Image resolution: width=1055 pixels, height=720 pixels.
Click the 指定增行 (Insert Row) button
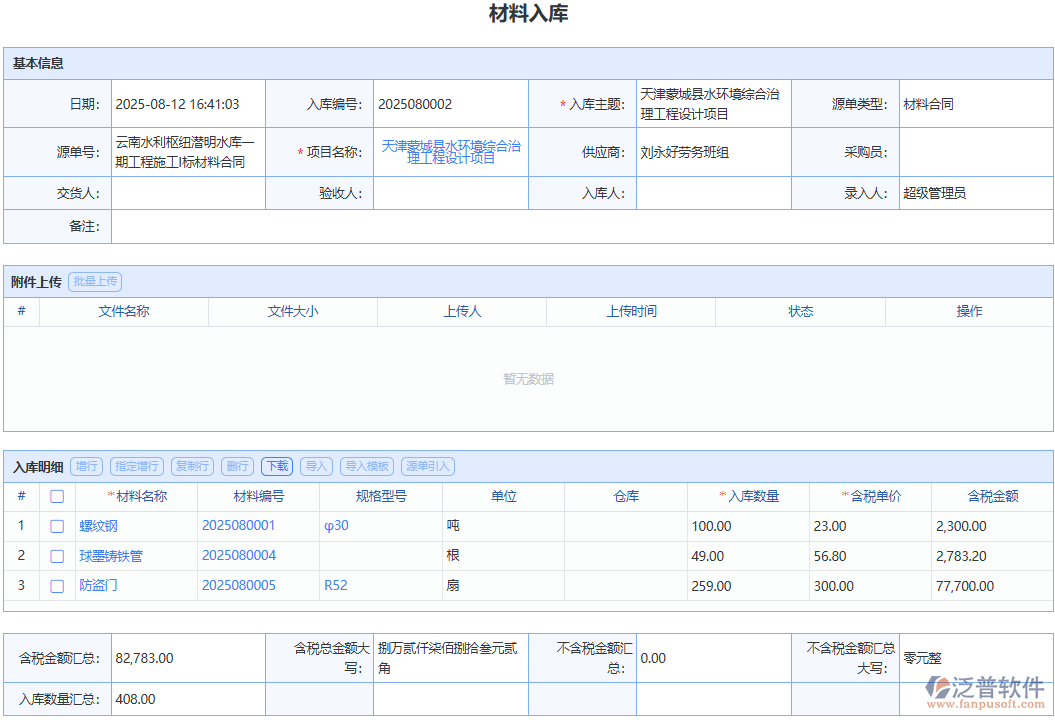click(x=137, y=466)
